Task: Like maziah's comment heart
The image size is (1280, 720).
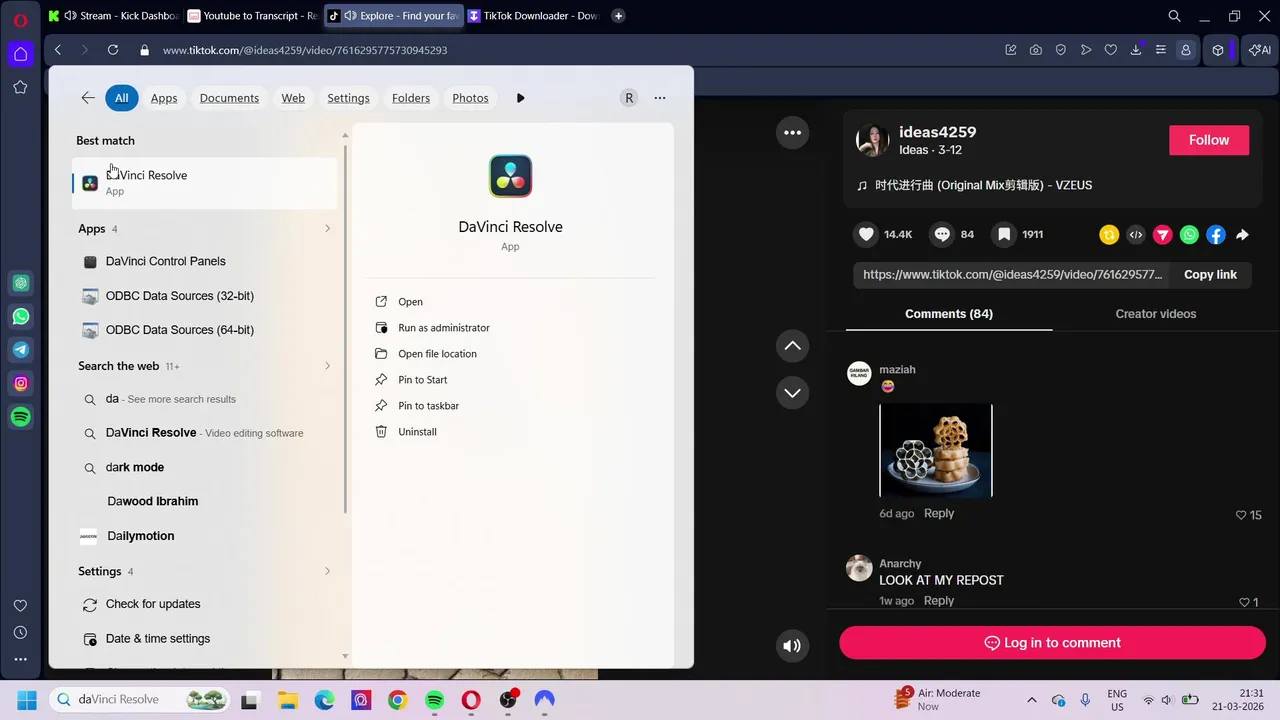Action: pos(1241,515)
